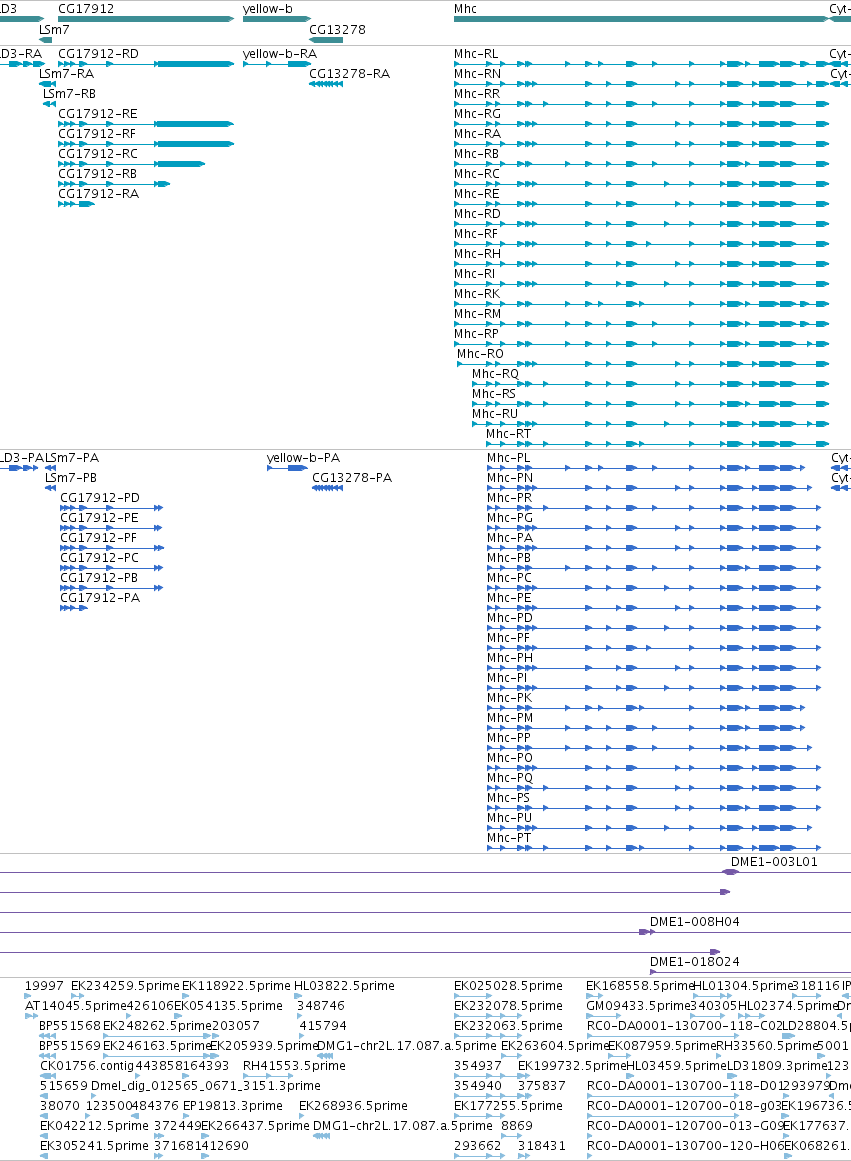Select protein CG17912-PA
851x1161 pixels.
coord(100,598)
